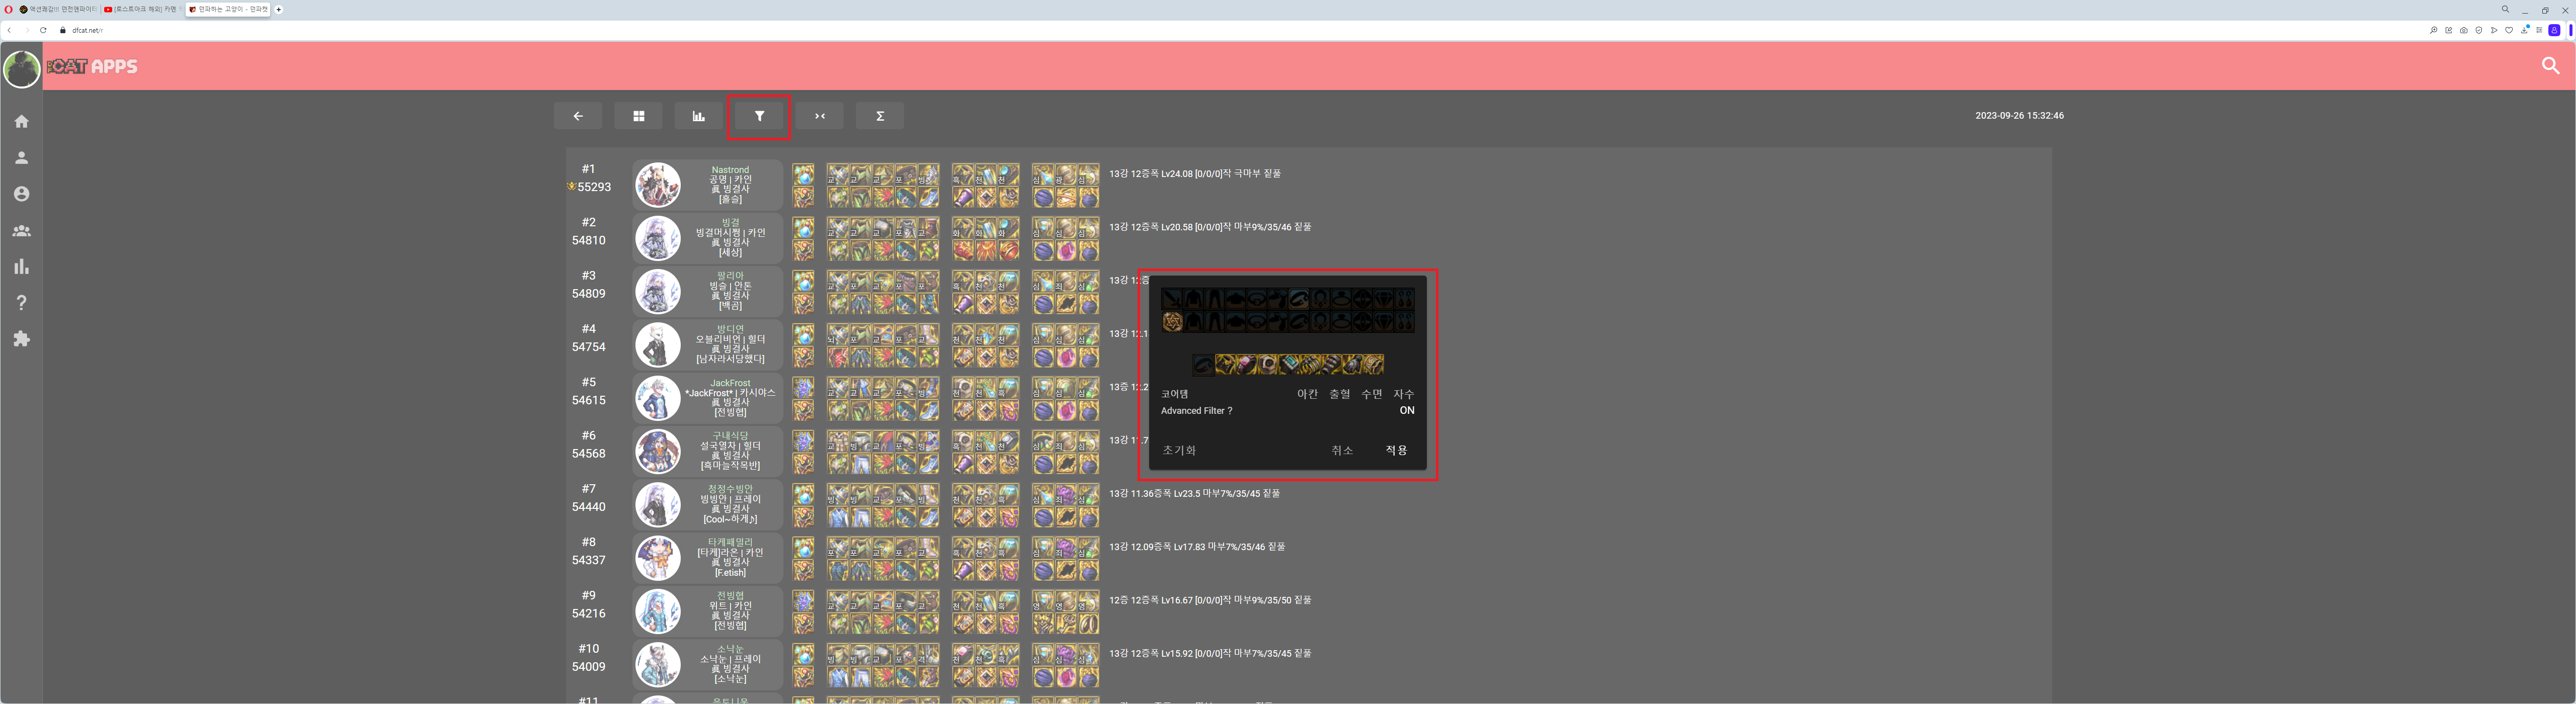
Task: Click 취소 to cancel the filter
Action: [1342, 450]
